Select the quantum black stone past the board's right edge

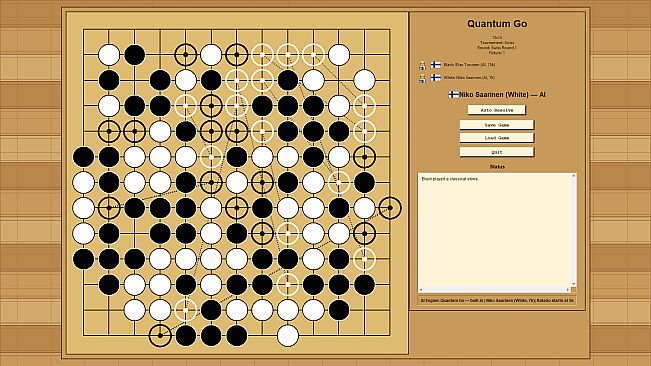390,208
